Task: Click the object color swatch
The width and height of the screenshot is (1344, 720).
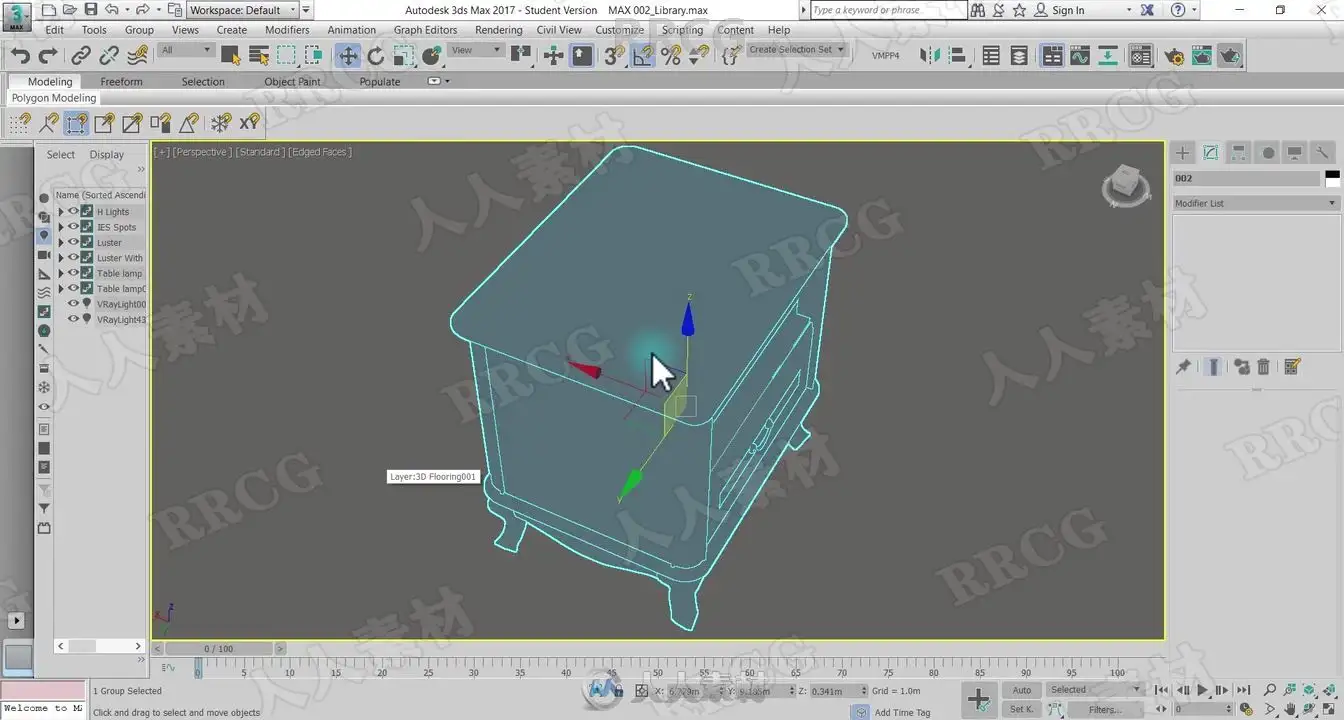Action: [x=1332, y=178]
